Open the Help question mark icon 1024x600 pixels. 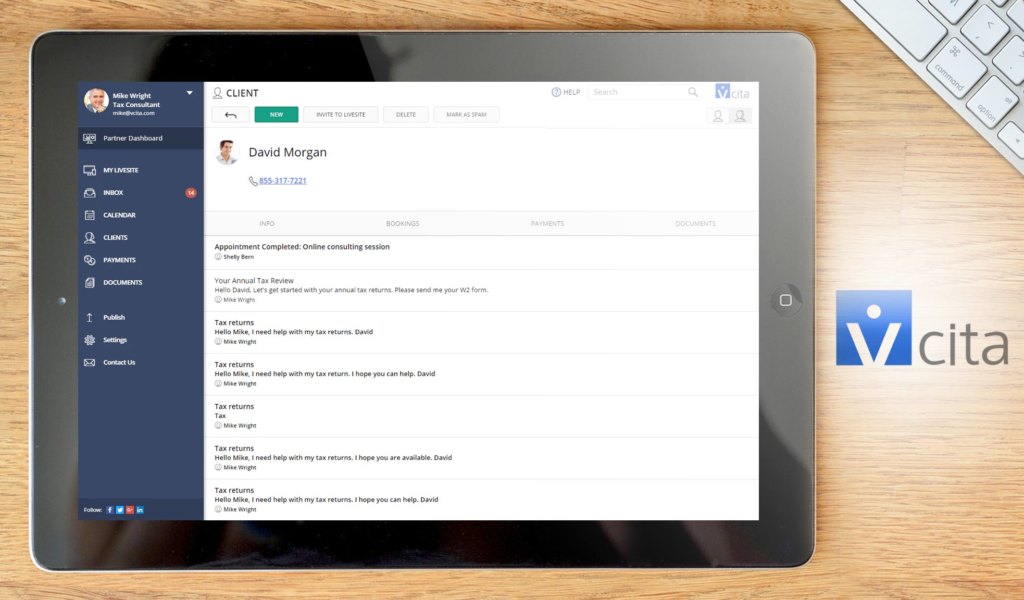click(556, 92)
